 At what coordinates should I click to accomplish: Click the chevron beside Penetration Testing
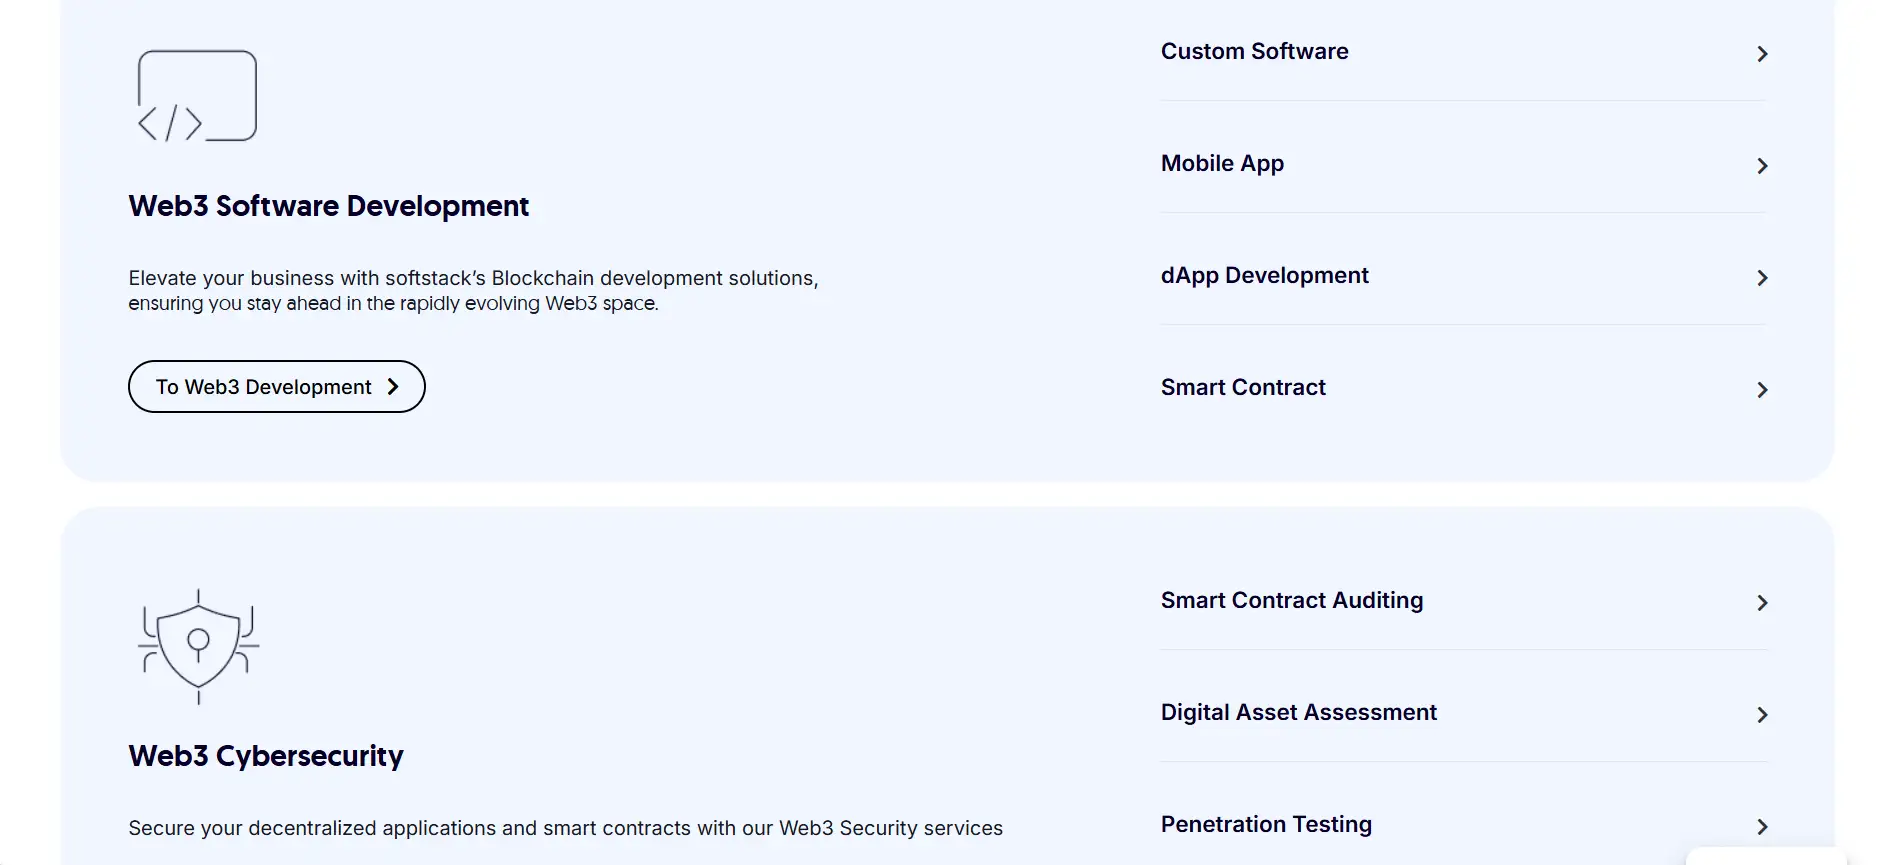coord(1762,827)
